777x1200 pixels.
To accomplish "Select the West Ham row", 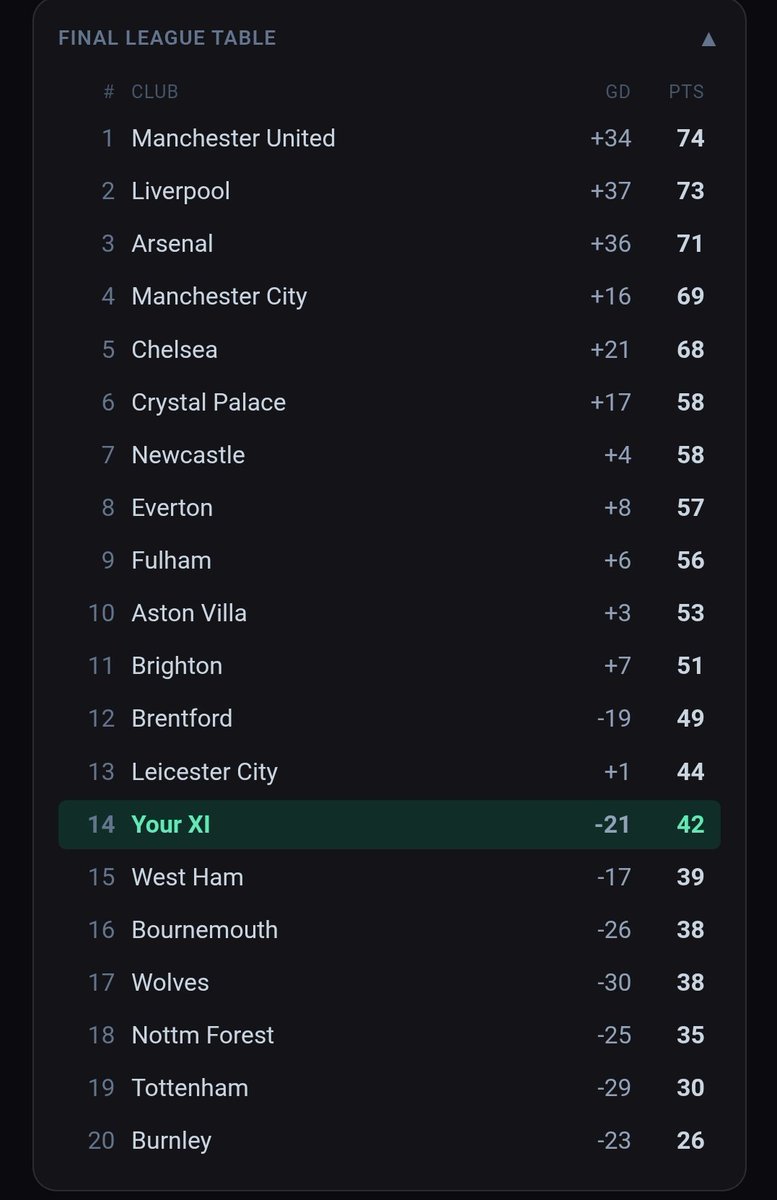I will 389,877.
